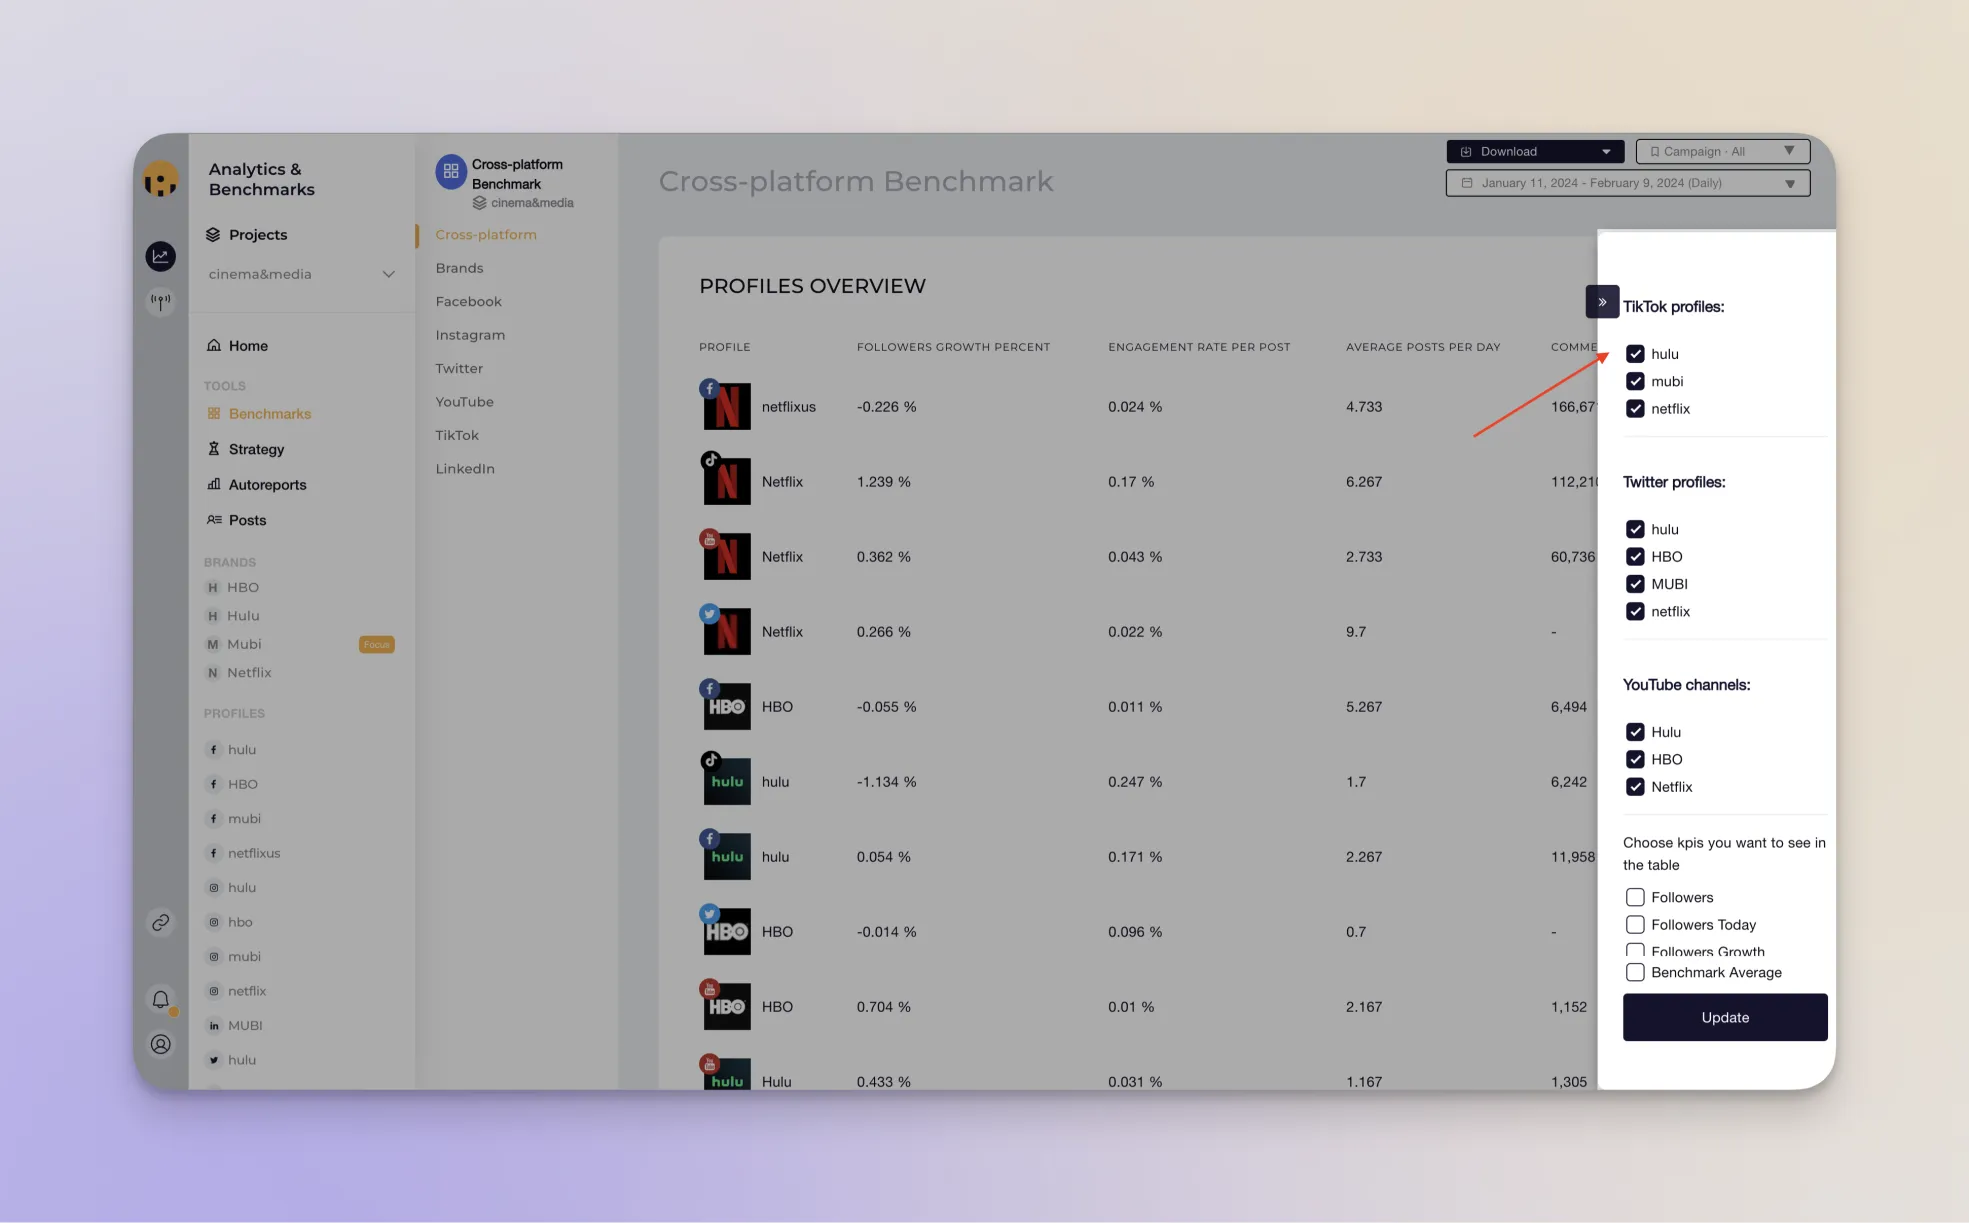The width and height of the screenshot is (1969, 1225).
Task: Open the user account icon
Action: 160,1044
